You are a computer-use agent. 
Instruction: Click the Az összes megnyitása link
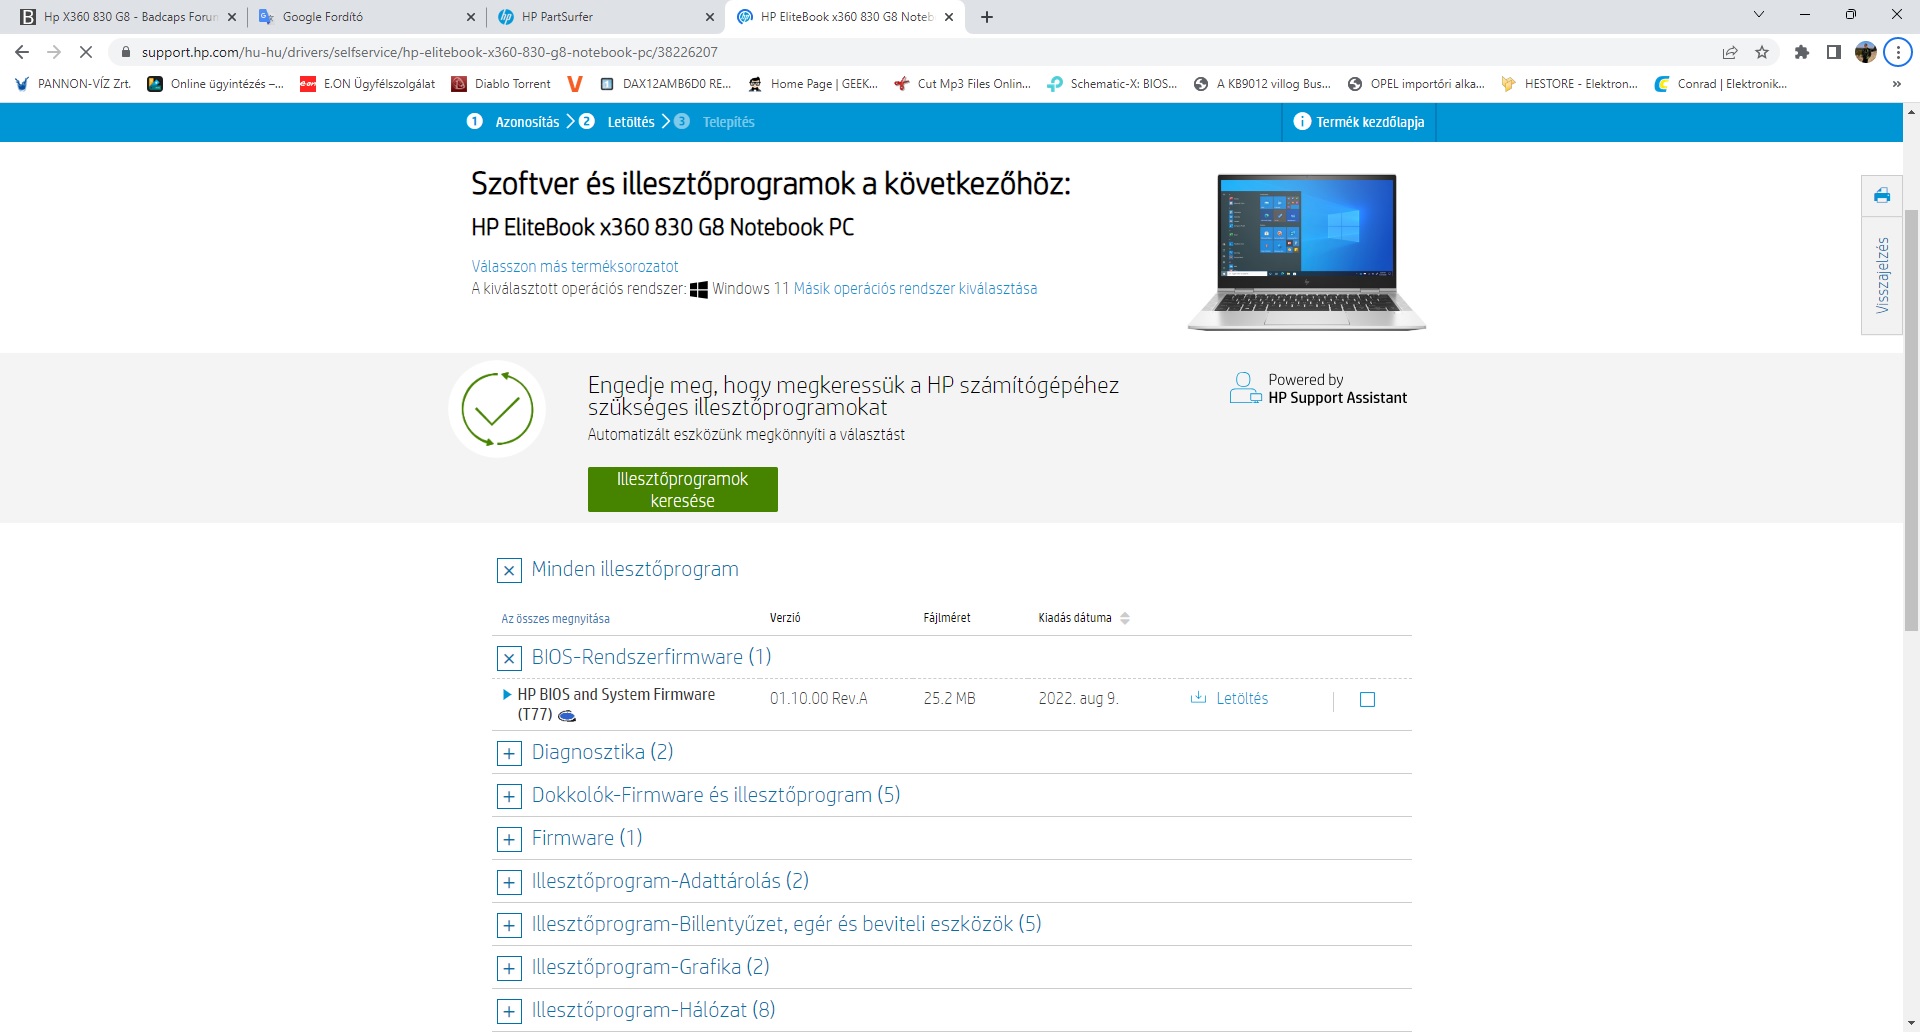click(555, 619)
